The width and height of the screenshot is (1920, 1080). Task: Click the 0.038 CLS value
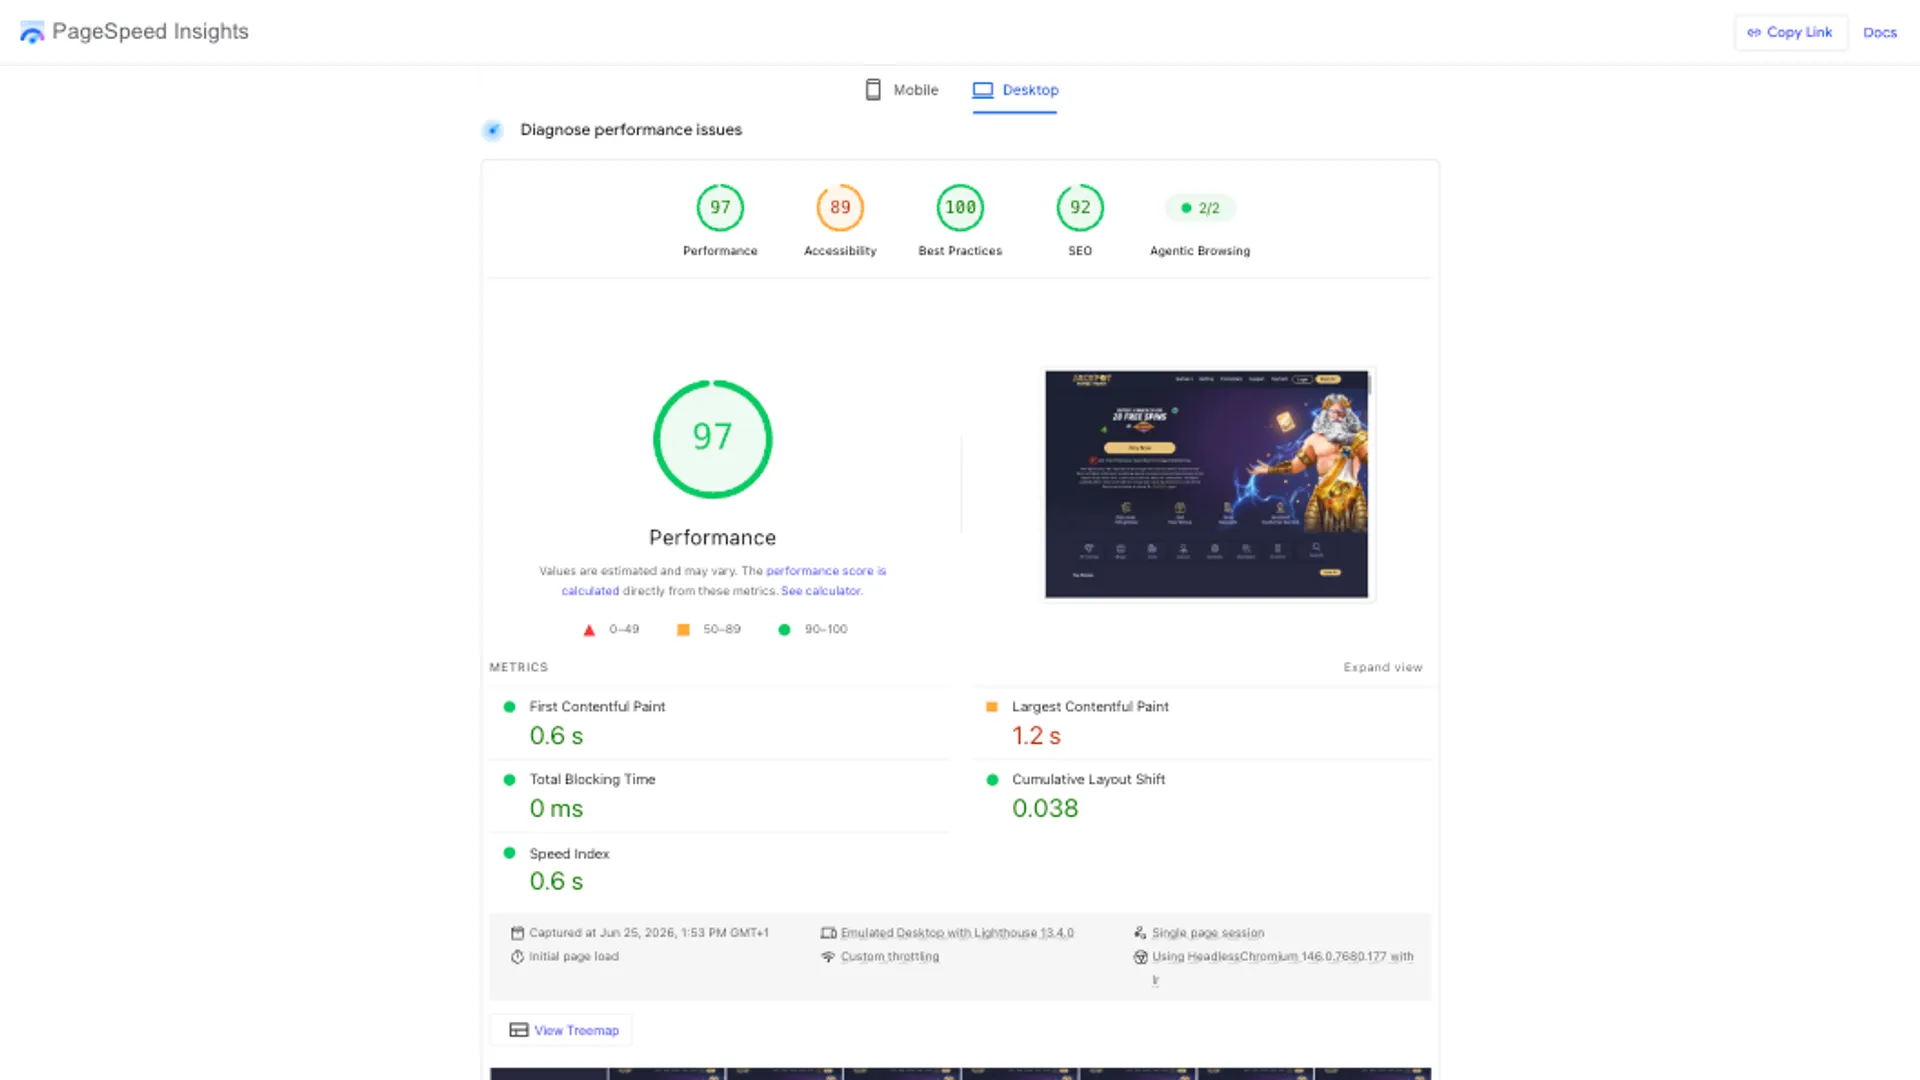[1045, 809]
